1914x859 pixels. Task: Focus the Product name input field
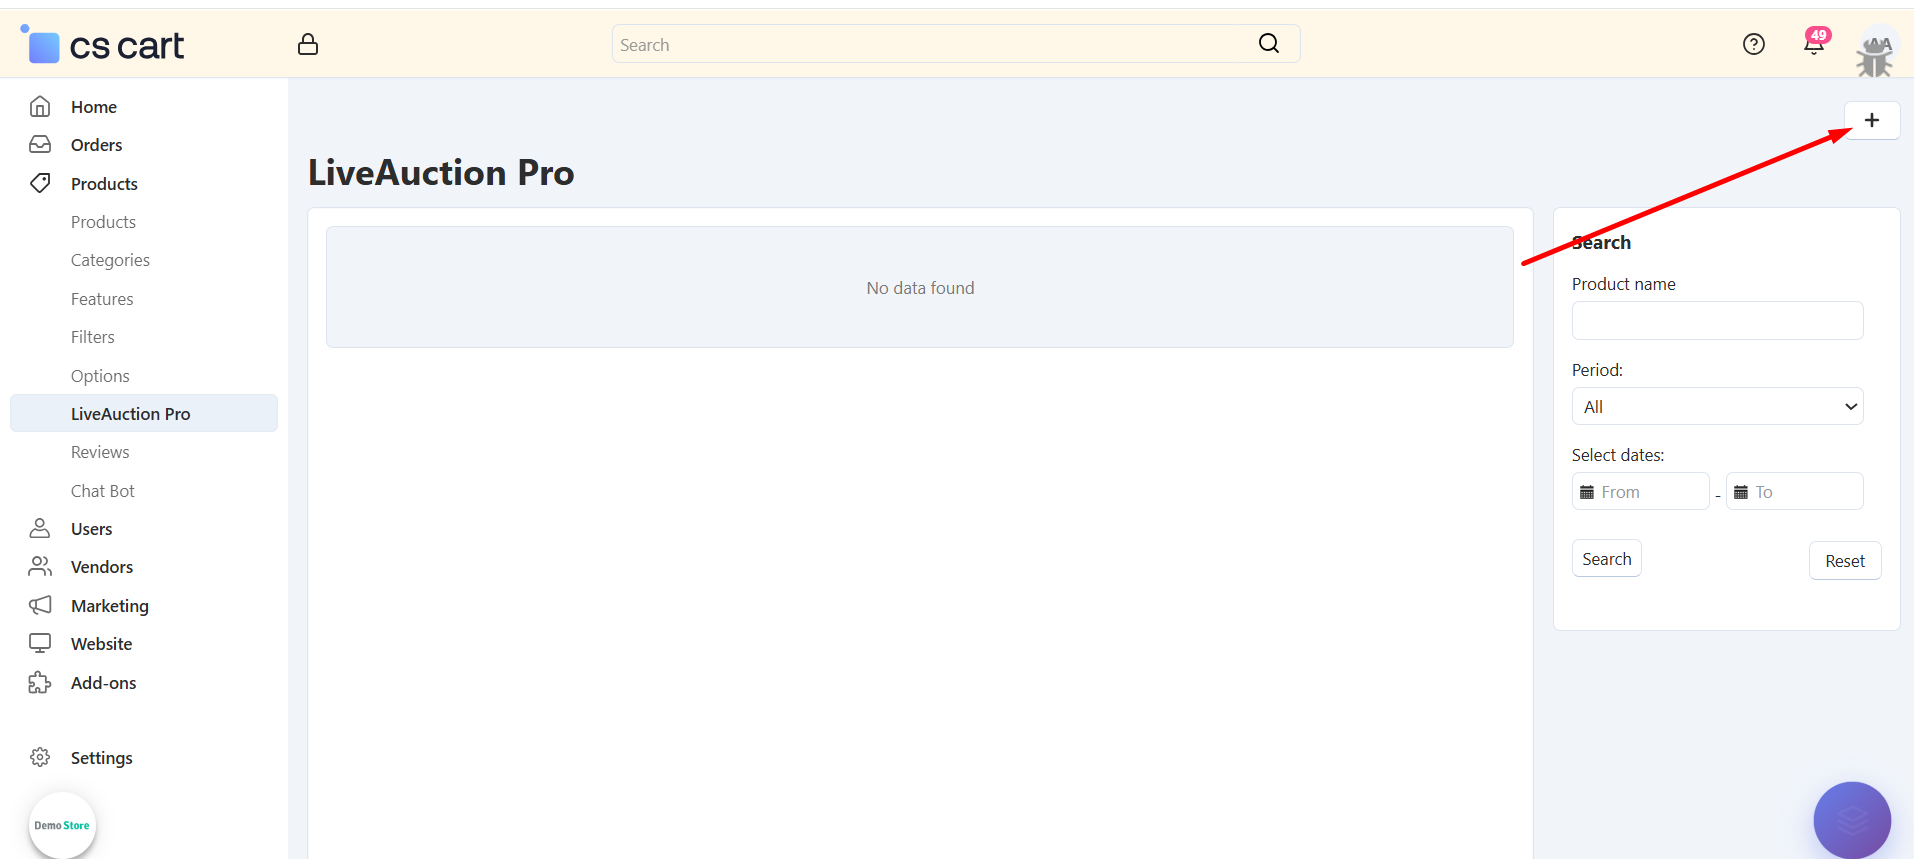click(x=1716, y=321)
